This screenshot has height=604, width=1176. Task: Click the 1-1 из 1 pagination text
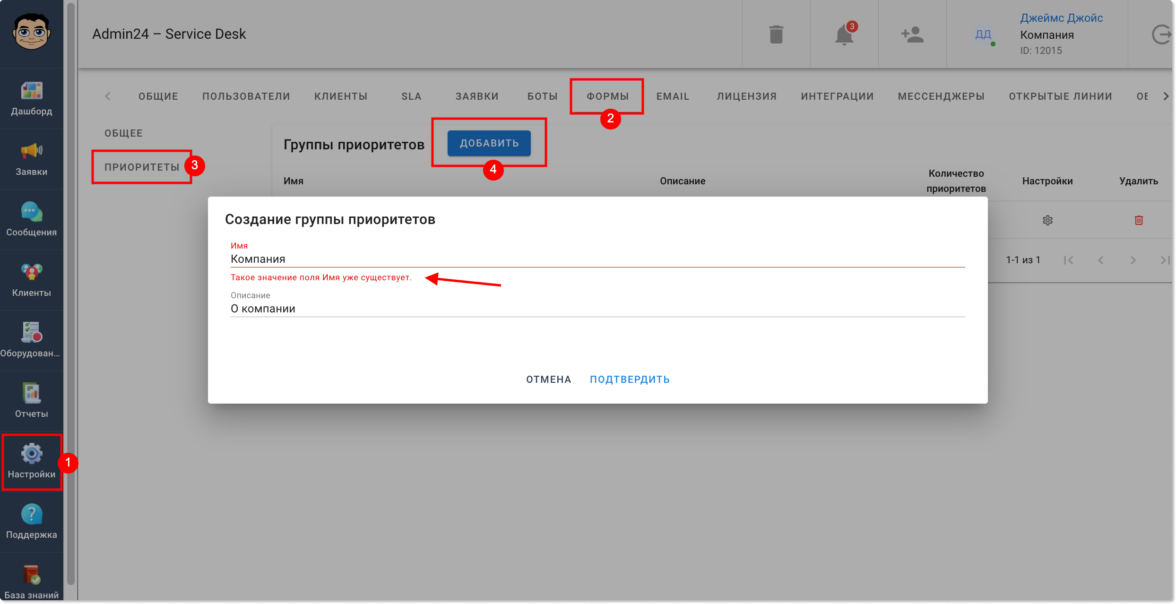point(1023,260)
